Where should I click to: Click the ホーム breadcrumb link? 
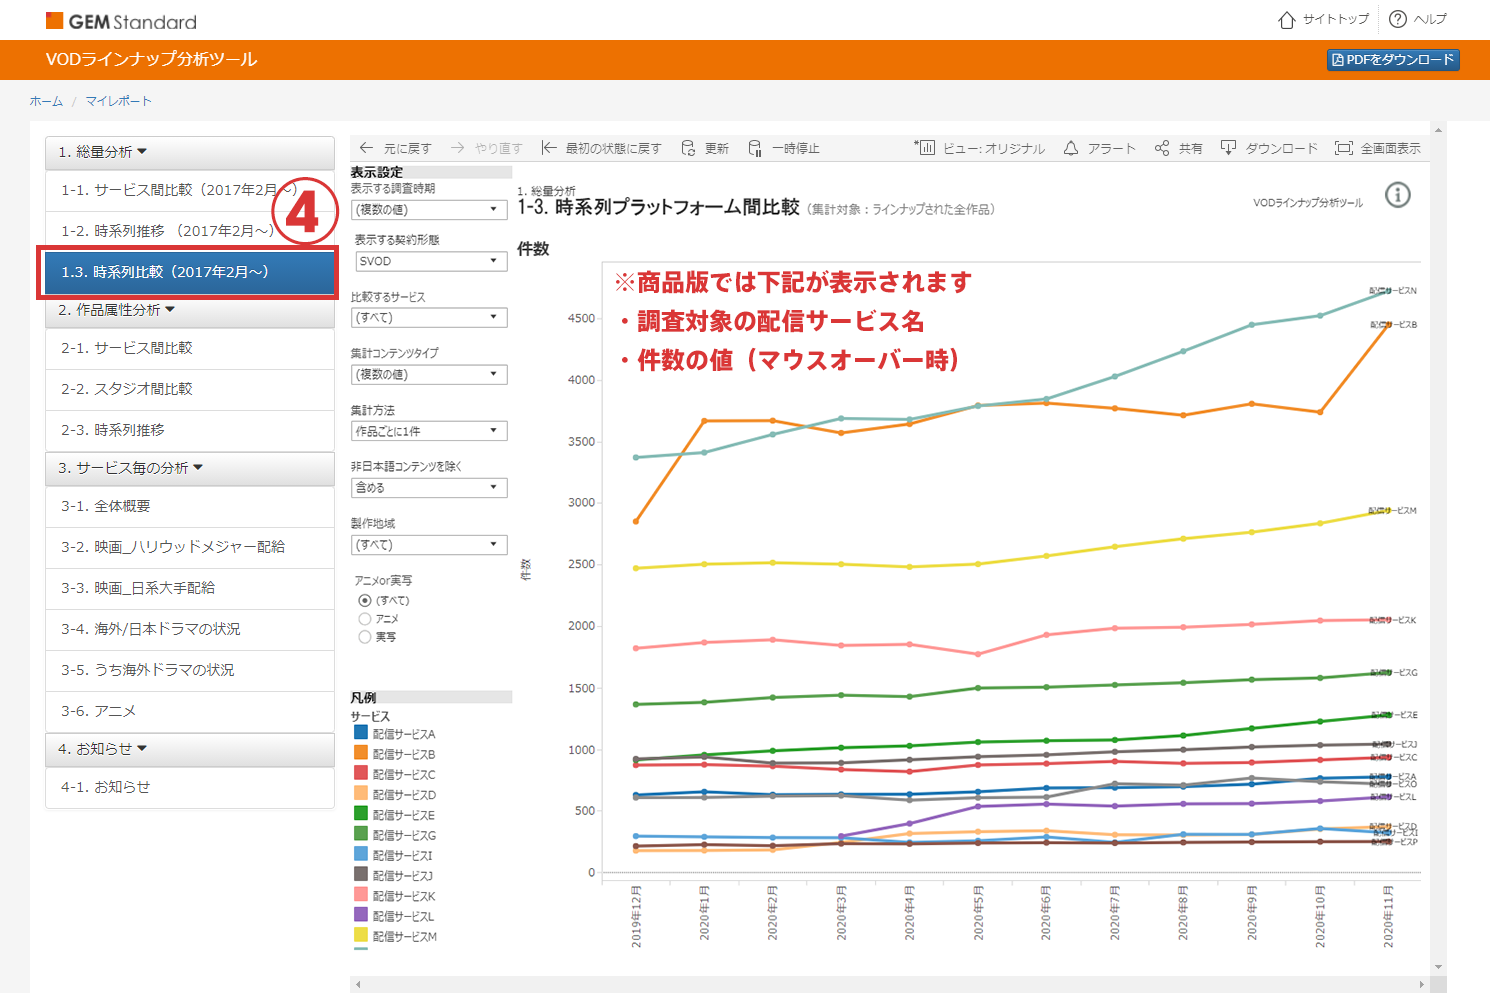tap(46, 101)
